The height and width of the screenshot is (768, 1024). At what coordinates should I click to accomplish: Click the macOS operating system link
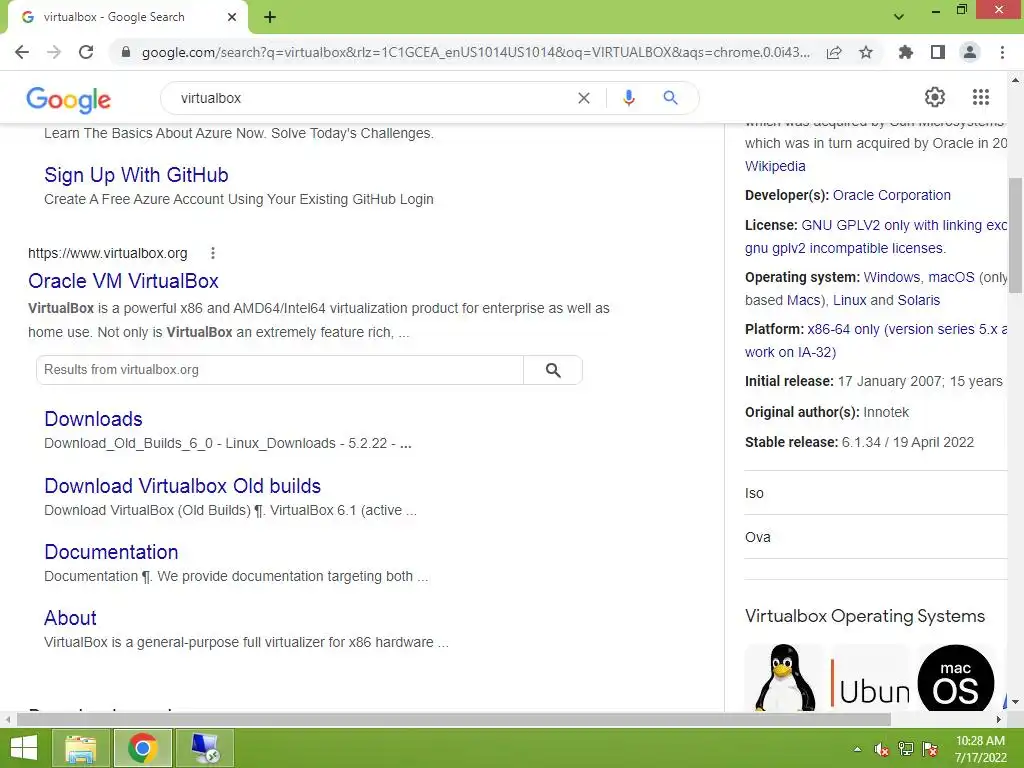pos(951,278)
